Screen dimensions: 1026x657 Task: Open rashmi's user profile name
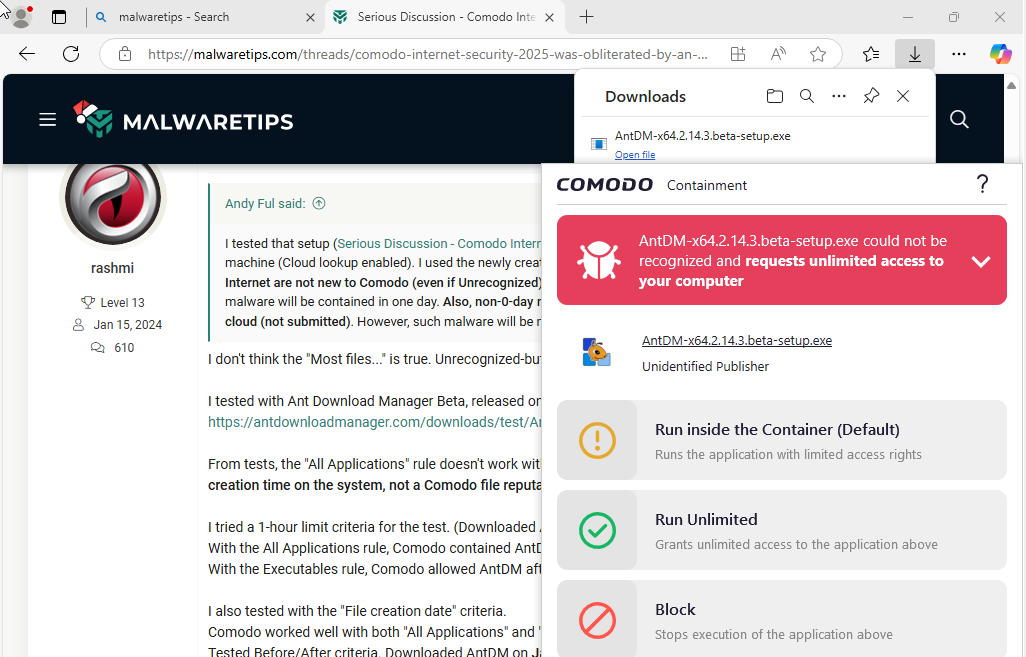113,268
